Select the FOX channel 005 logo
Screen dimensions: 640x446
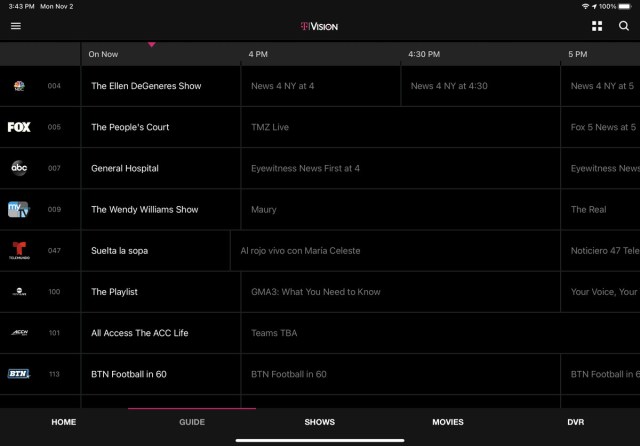19,127
